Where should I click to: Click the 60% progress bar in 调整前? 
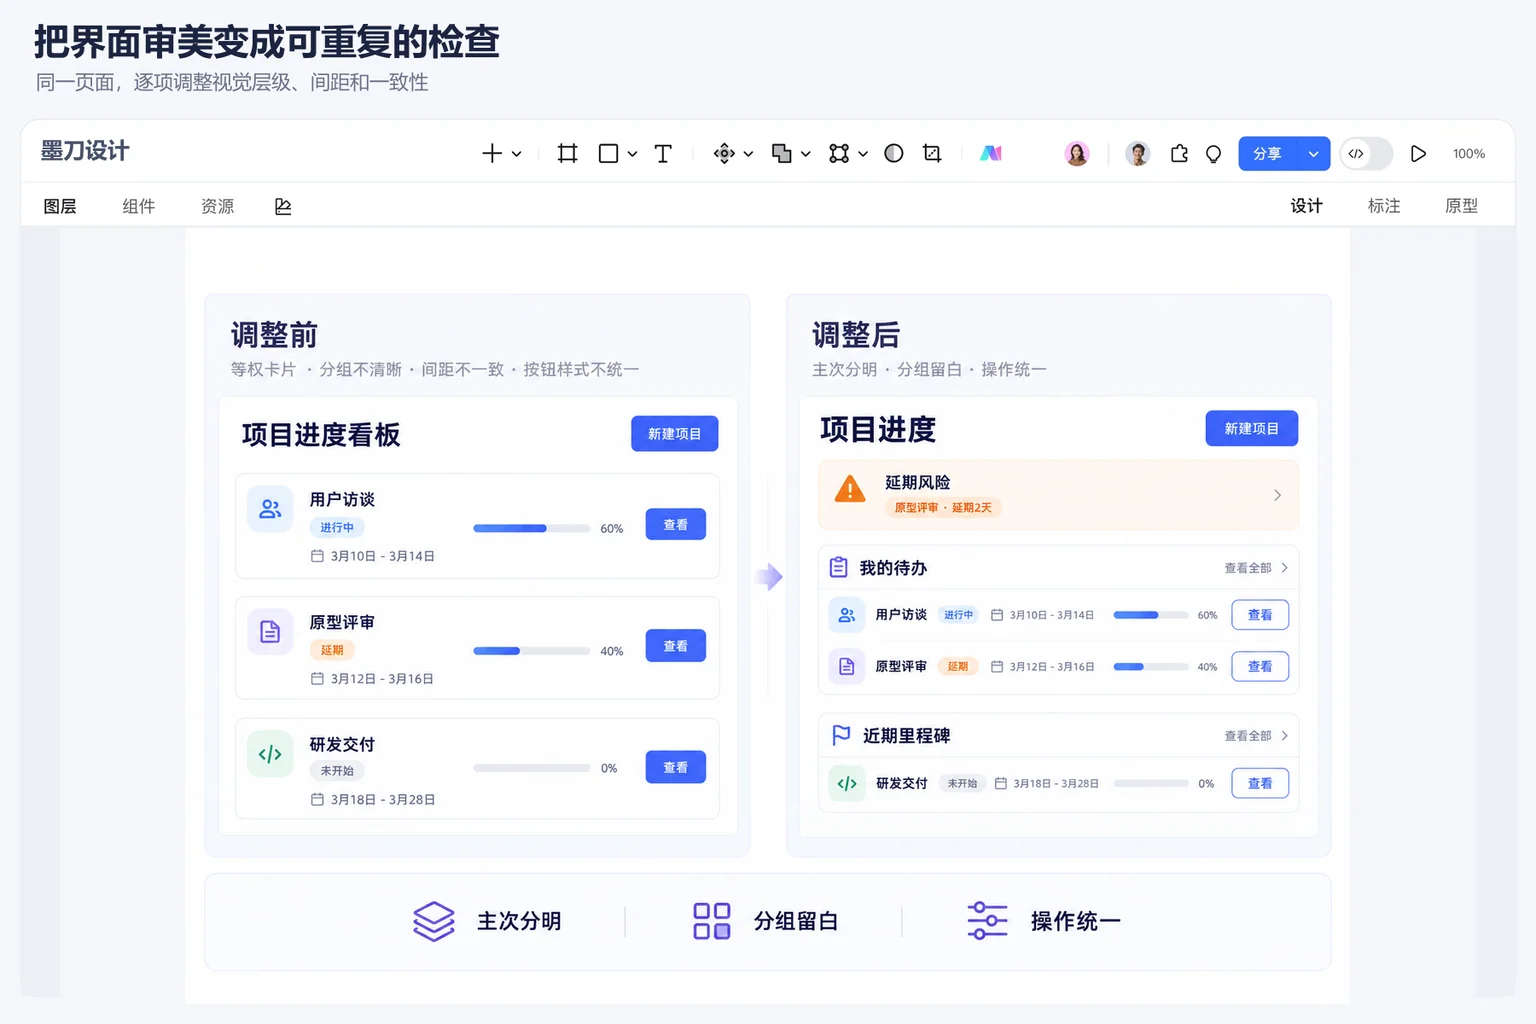point(531,528)
